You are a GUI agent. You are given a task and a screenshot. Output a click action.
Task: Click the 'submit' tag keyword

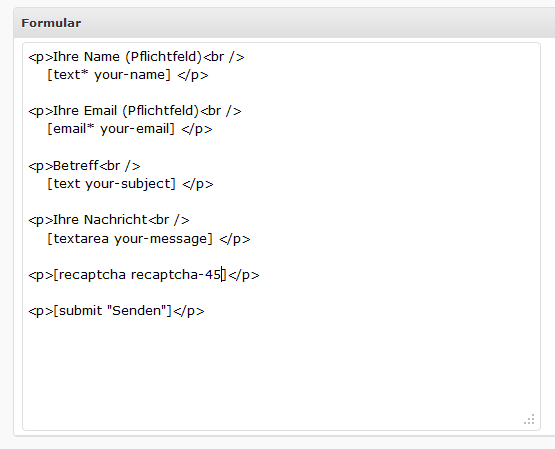click(80, 311)
